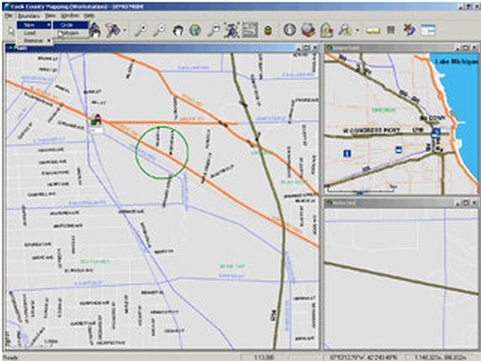Image resolution: width=481 pixels, height=361 pixels.
Task: Select the yellow measure ruler tool
Action: point(373,31)
